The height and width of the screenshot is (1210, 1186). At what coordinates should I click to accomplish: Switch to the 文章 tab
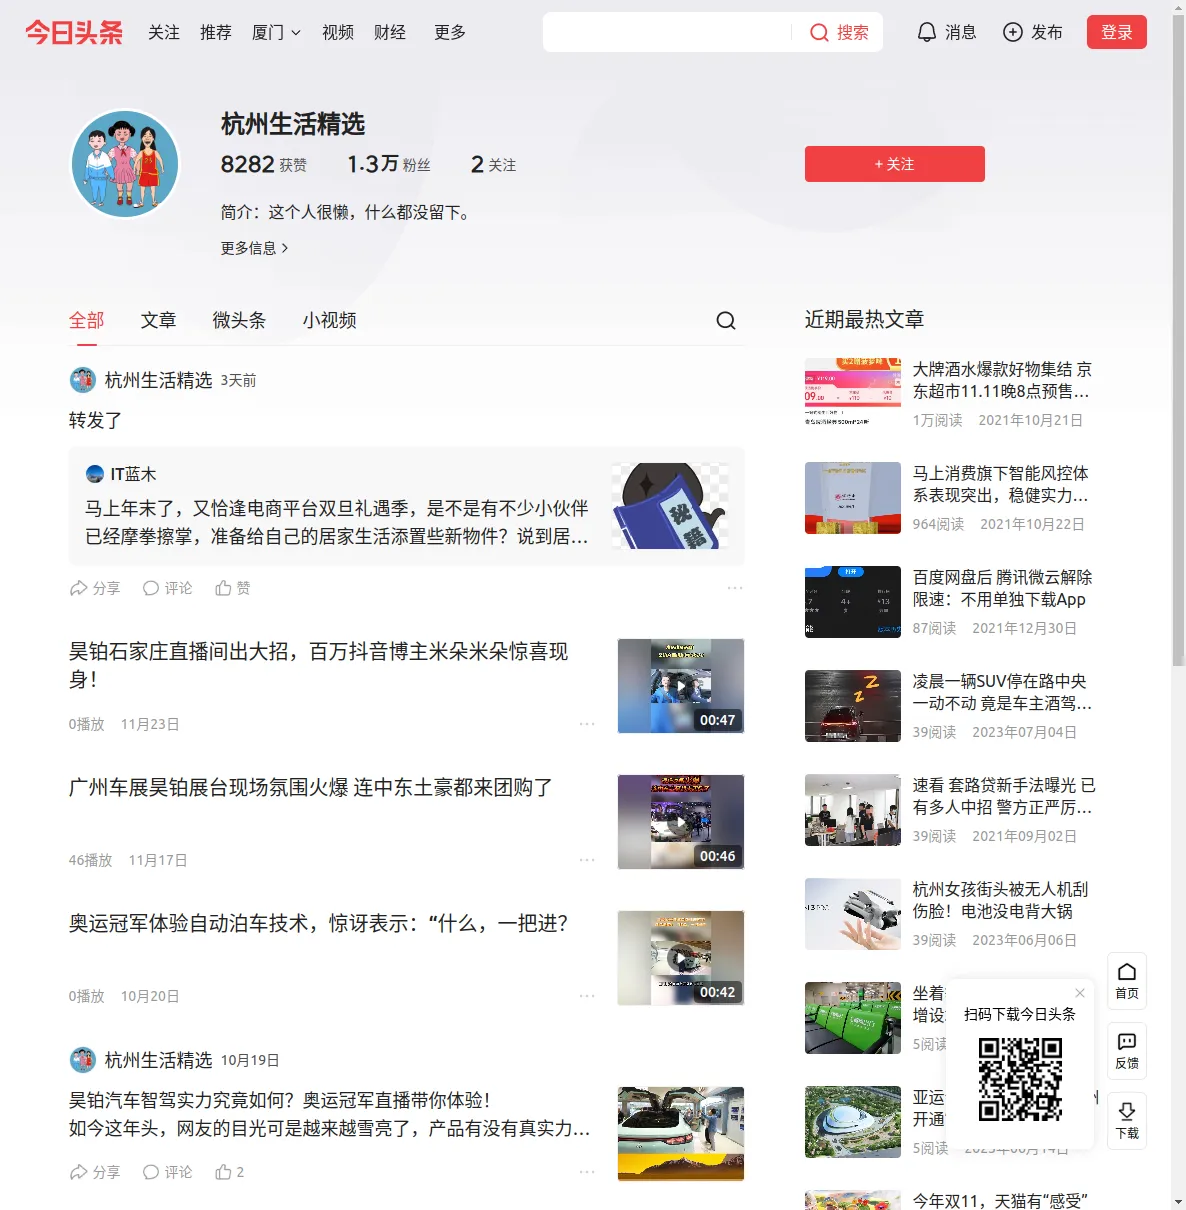coord(158,320)
